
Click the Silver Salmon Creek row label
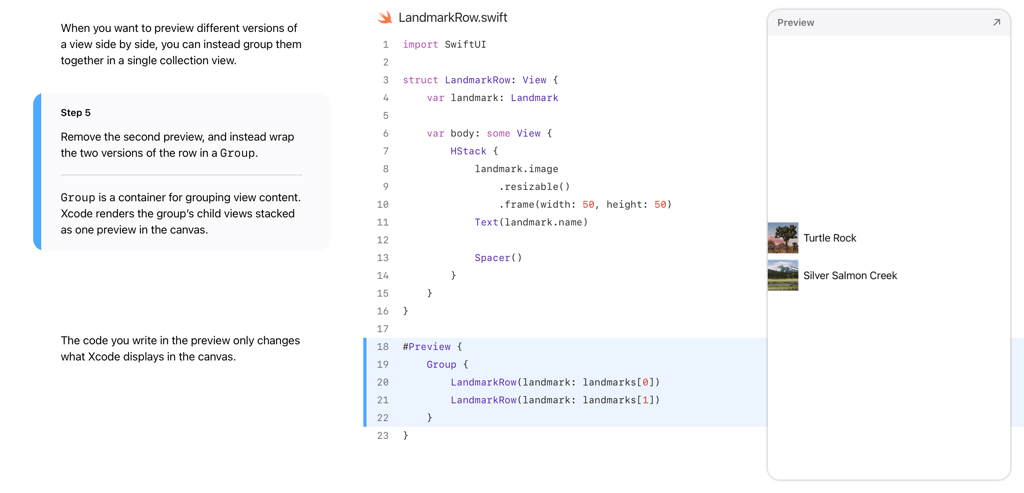pos(849,275)
